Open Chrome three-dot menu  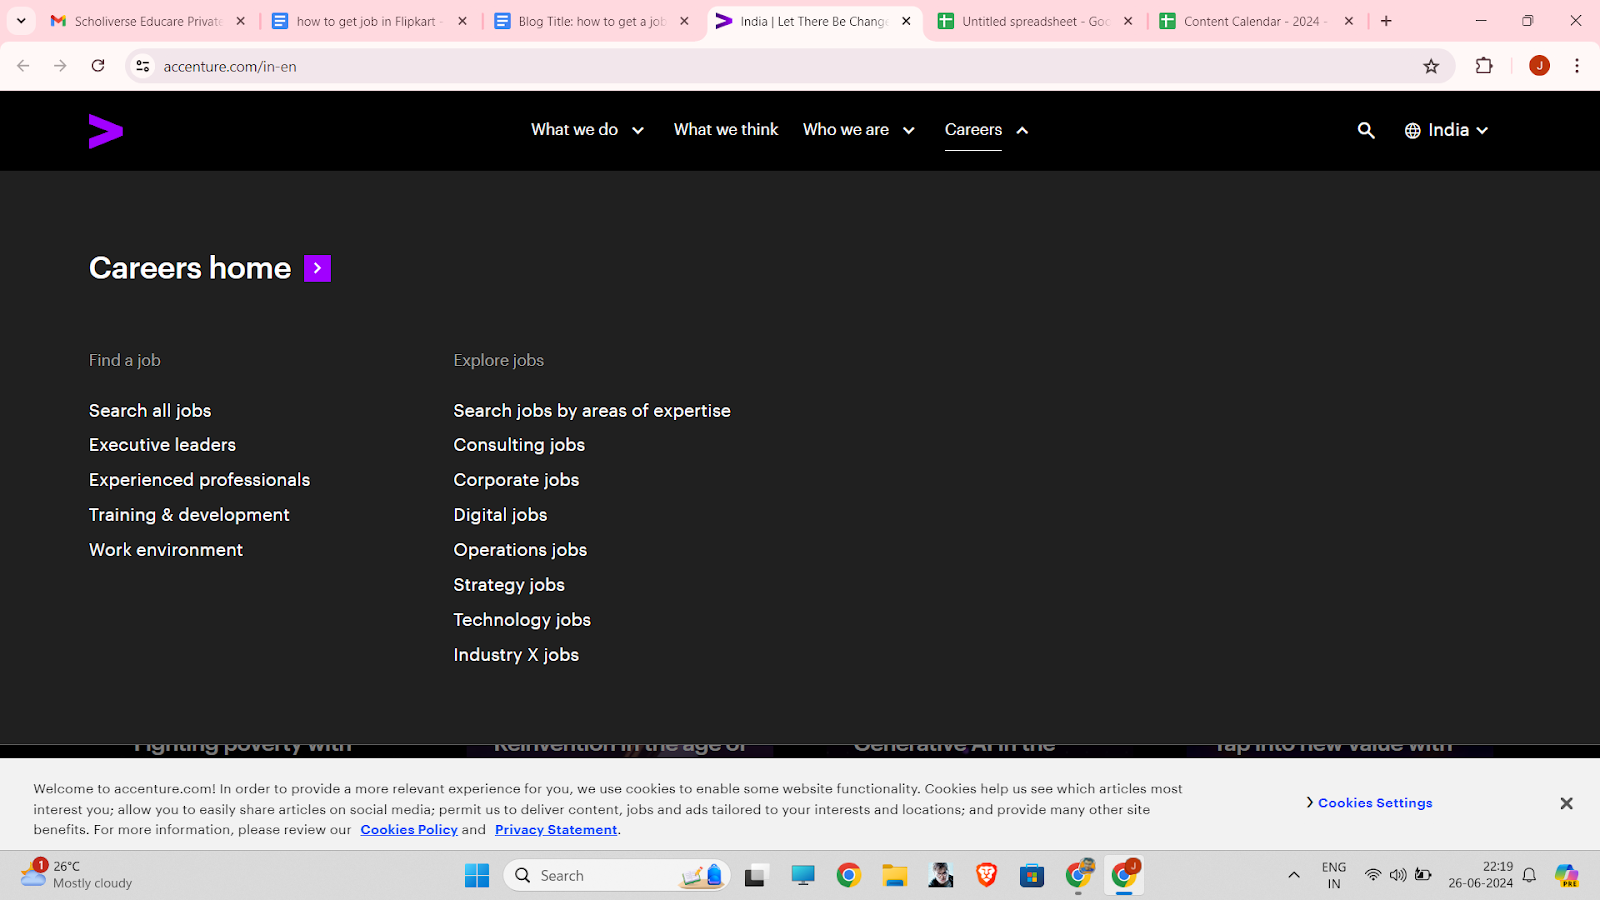[1577, 66]
